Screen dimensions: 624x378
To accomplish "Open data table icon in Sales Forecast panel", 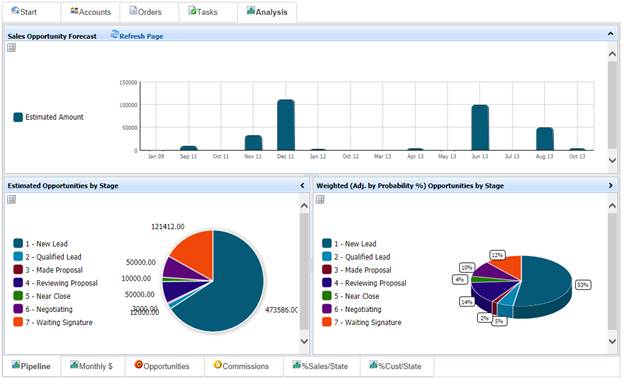I will 12,48.
